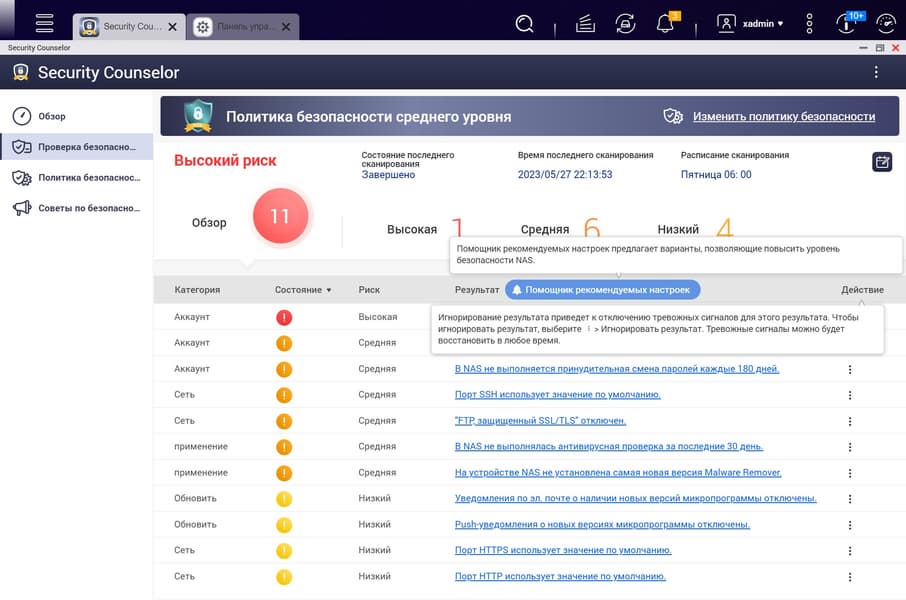This screenshot has width=906, height=600.
Task: Open the background tasks icon
Action: tap(586, 23)
